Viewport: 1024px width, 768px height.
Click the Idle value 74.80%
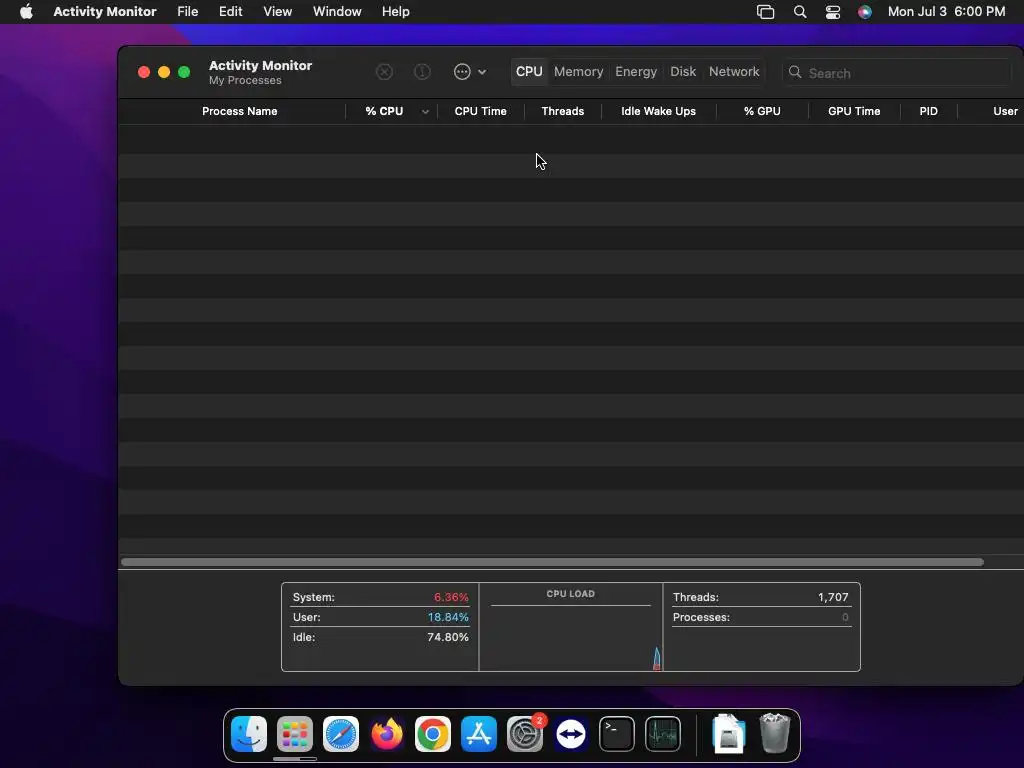click(448, 637)
